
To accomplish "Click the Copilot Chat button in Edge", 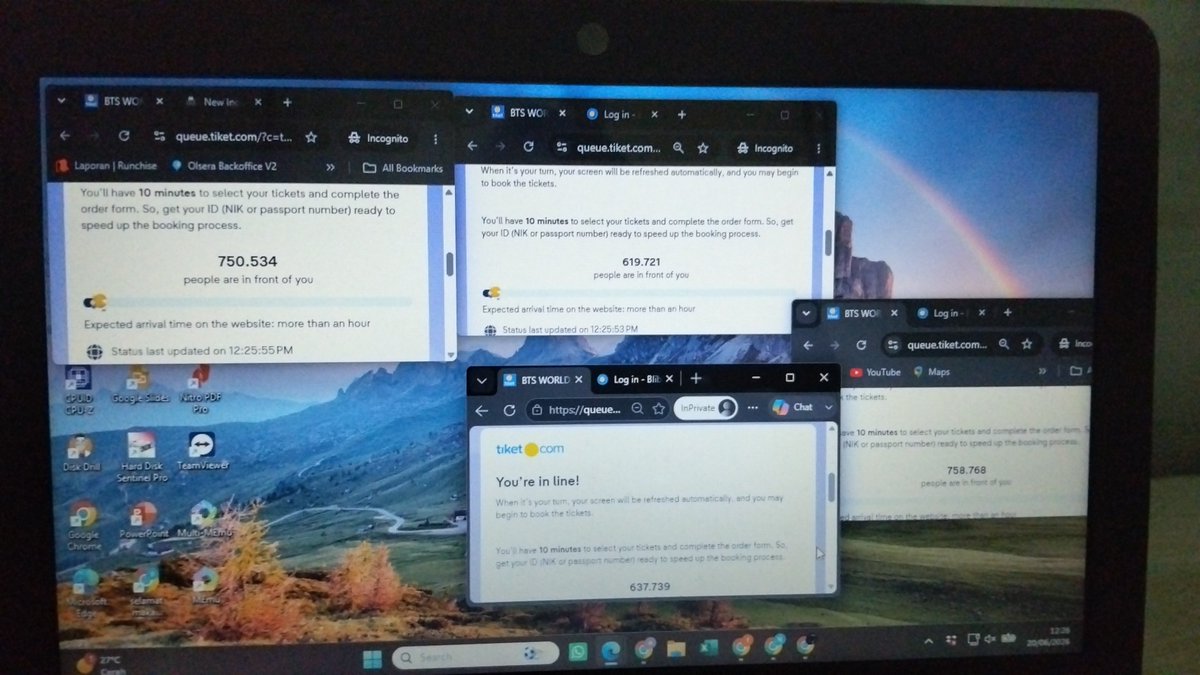I will coord(794,407).
